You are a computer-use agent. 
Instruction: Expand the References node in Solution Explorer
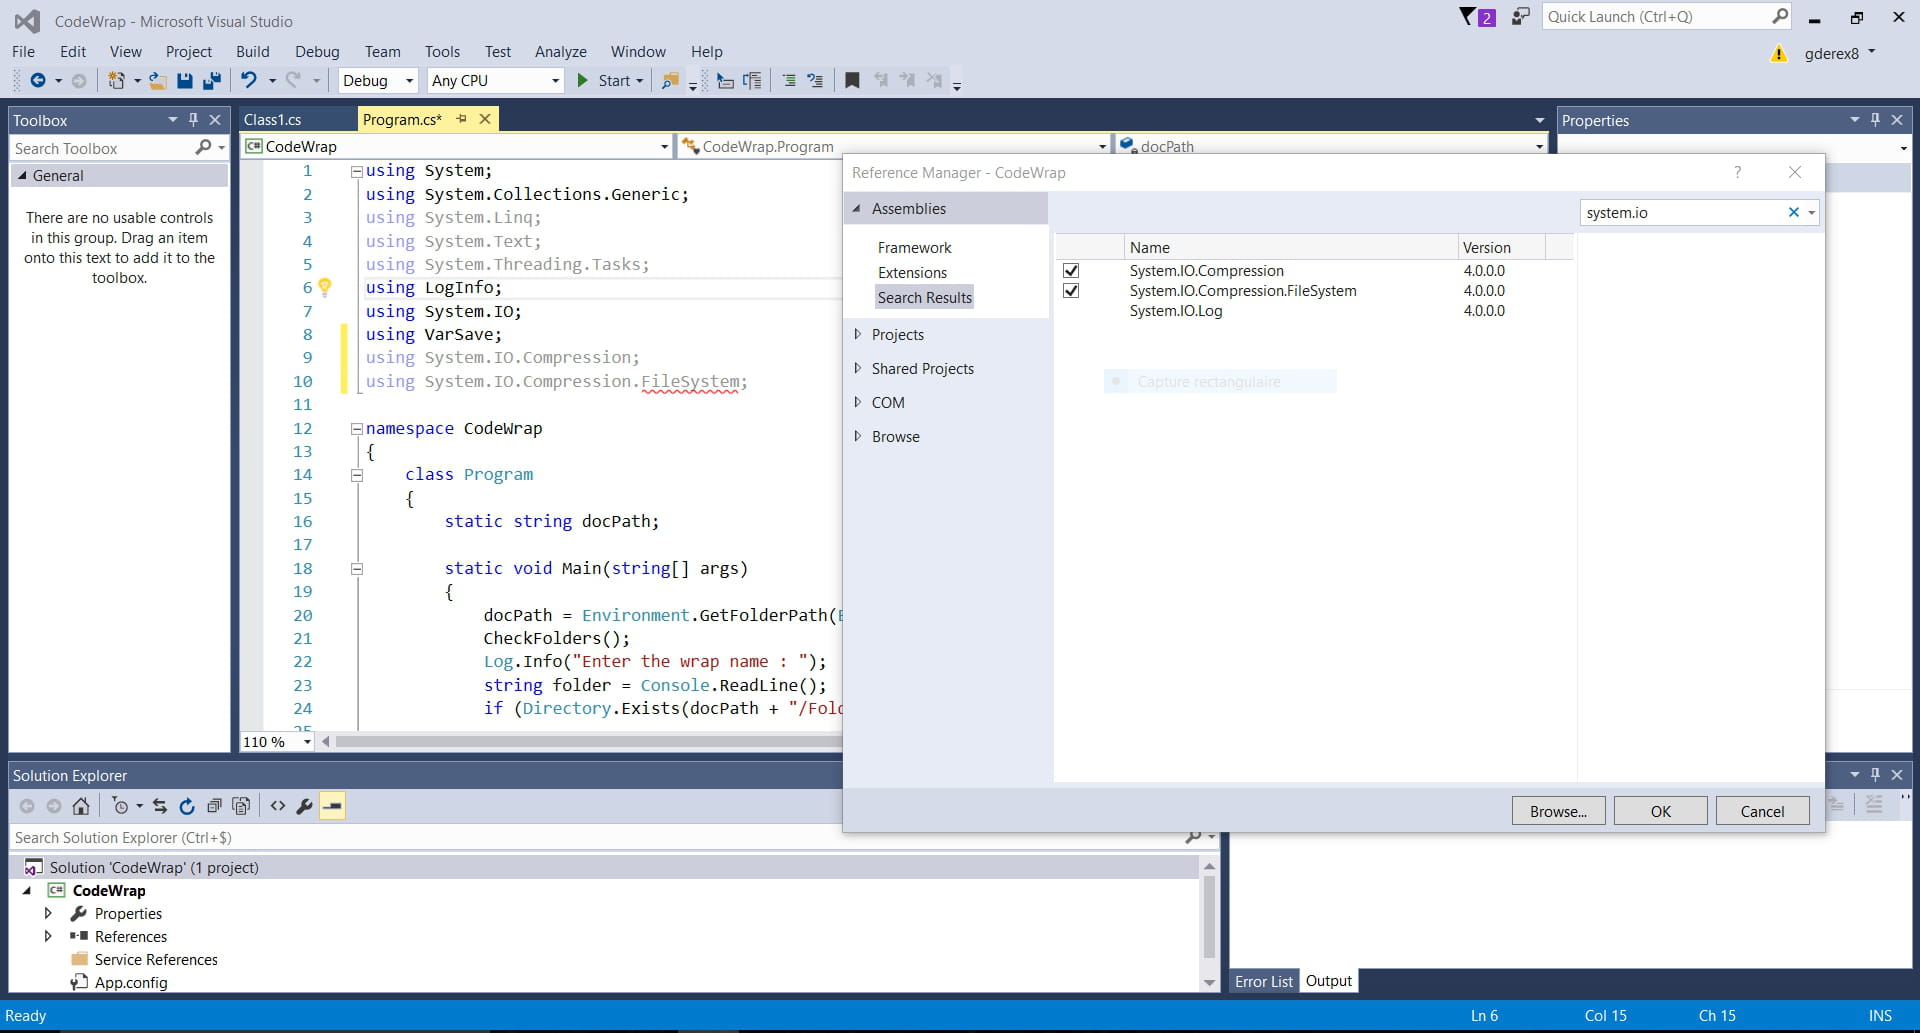click(x=48, y=937)
